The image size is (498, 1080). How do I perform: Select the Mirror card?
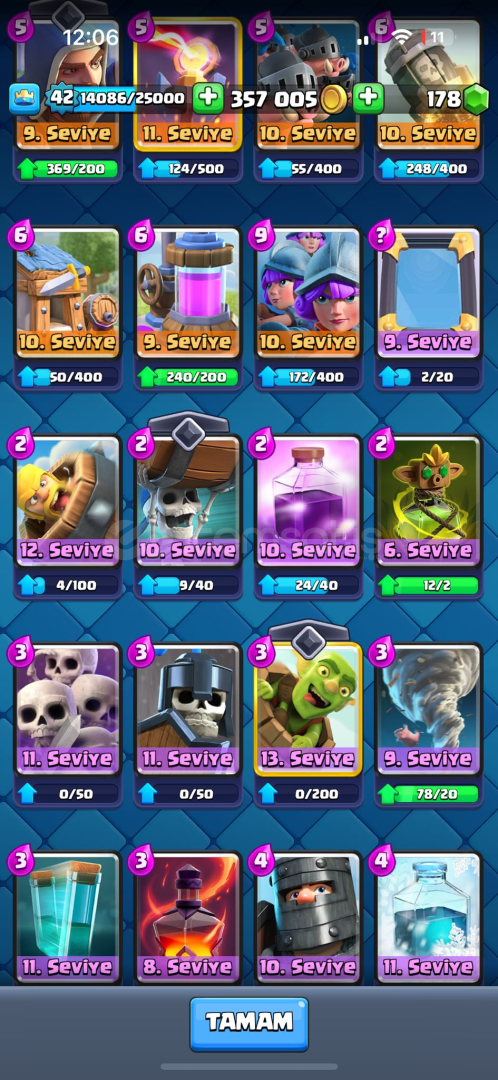coord(428,294)
